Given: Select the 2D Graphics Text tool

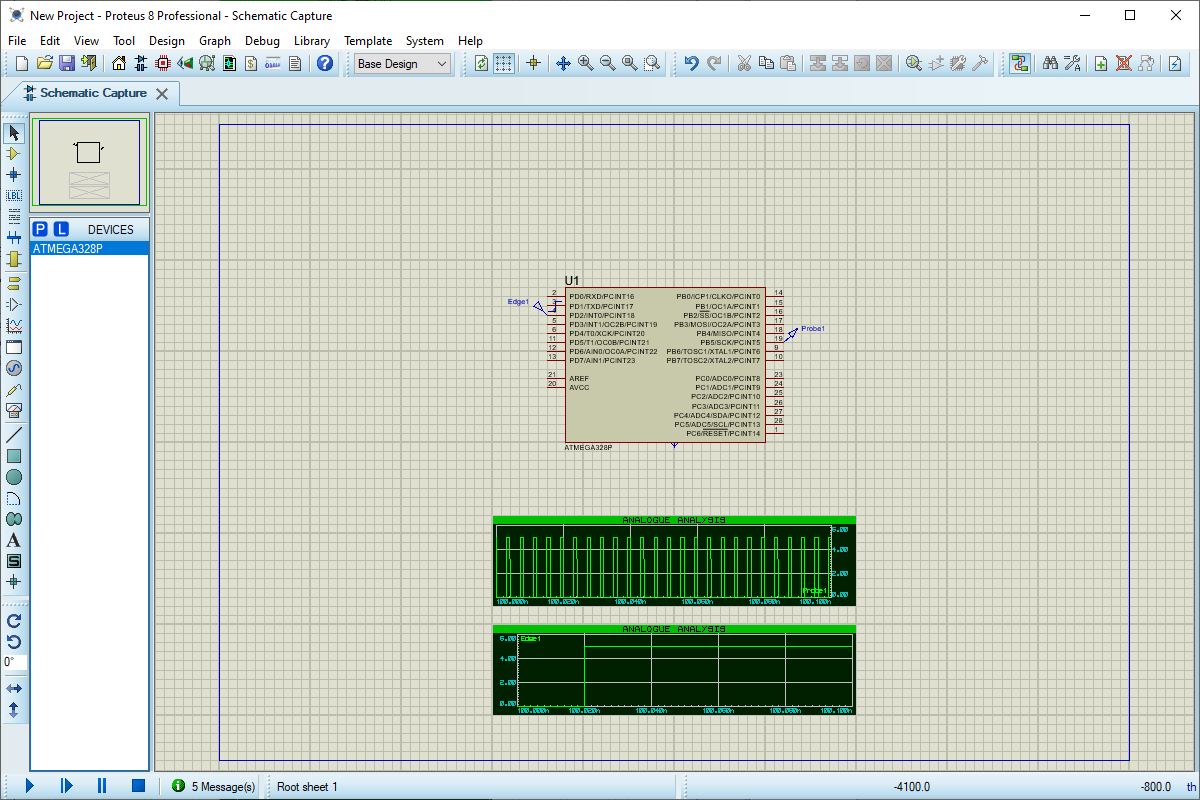Looking at the screenshot, I should coord(14,540).
